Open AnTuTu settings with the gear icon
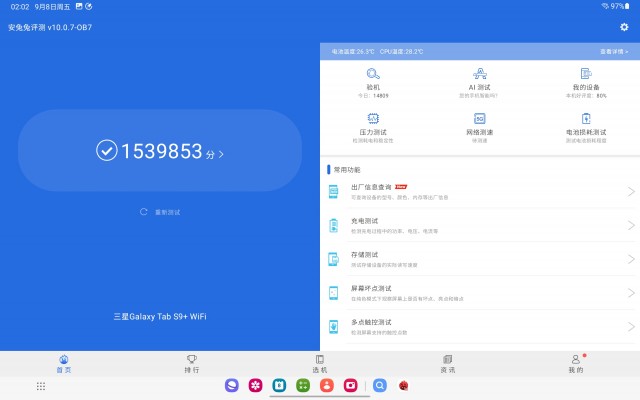Viewport: 640px width, 400px height. [x=624, y=27]
